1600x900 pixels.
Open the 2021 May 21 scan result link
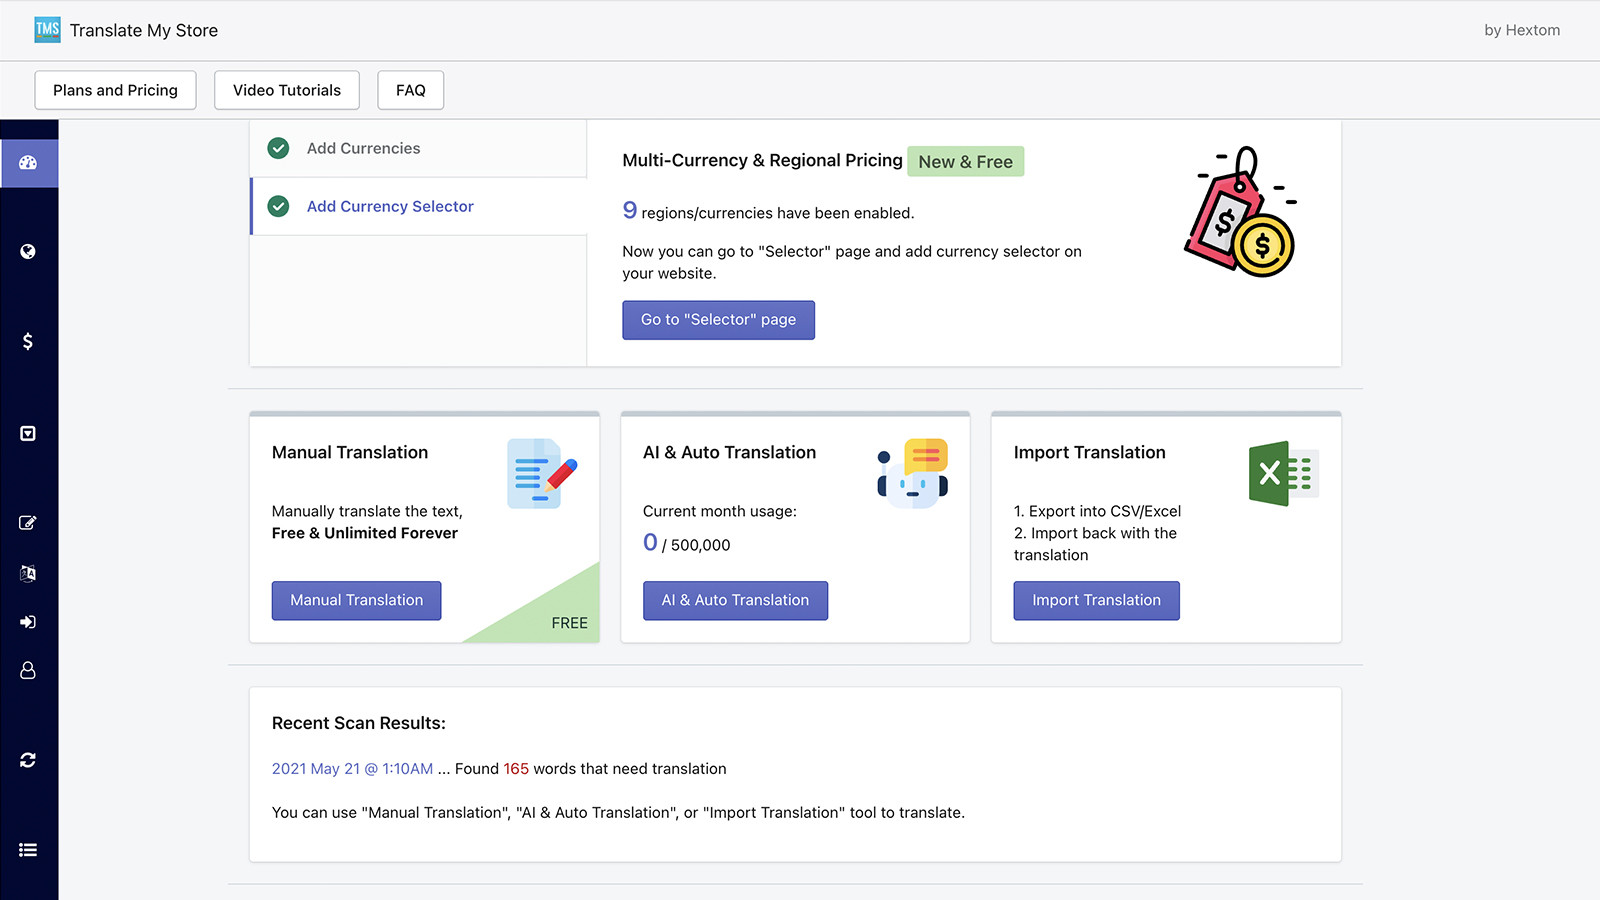[x=352, y=769]
